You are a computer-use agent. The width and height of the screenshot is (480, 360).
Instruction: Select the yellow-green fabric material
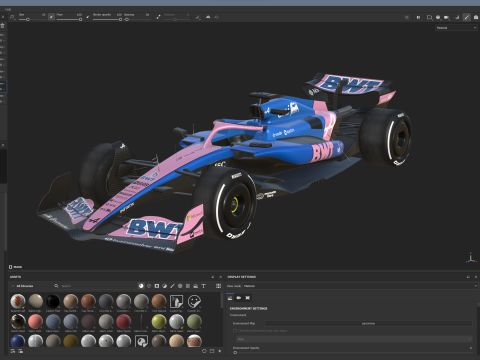[159, 322]
